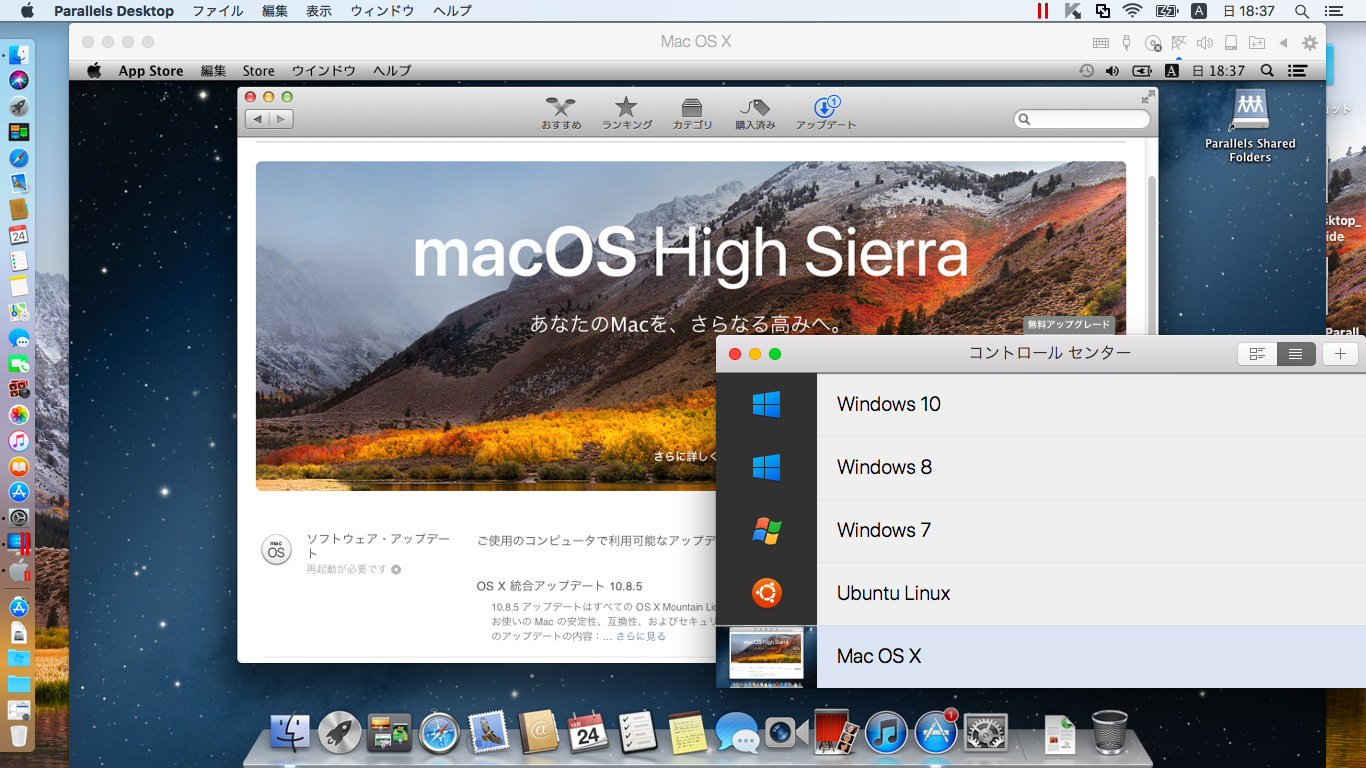This screenshot has height=768, width=1366.
Task: Select Windows 7 virtual machine row
Action: coord(1041,530)
